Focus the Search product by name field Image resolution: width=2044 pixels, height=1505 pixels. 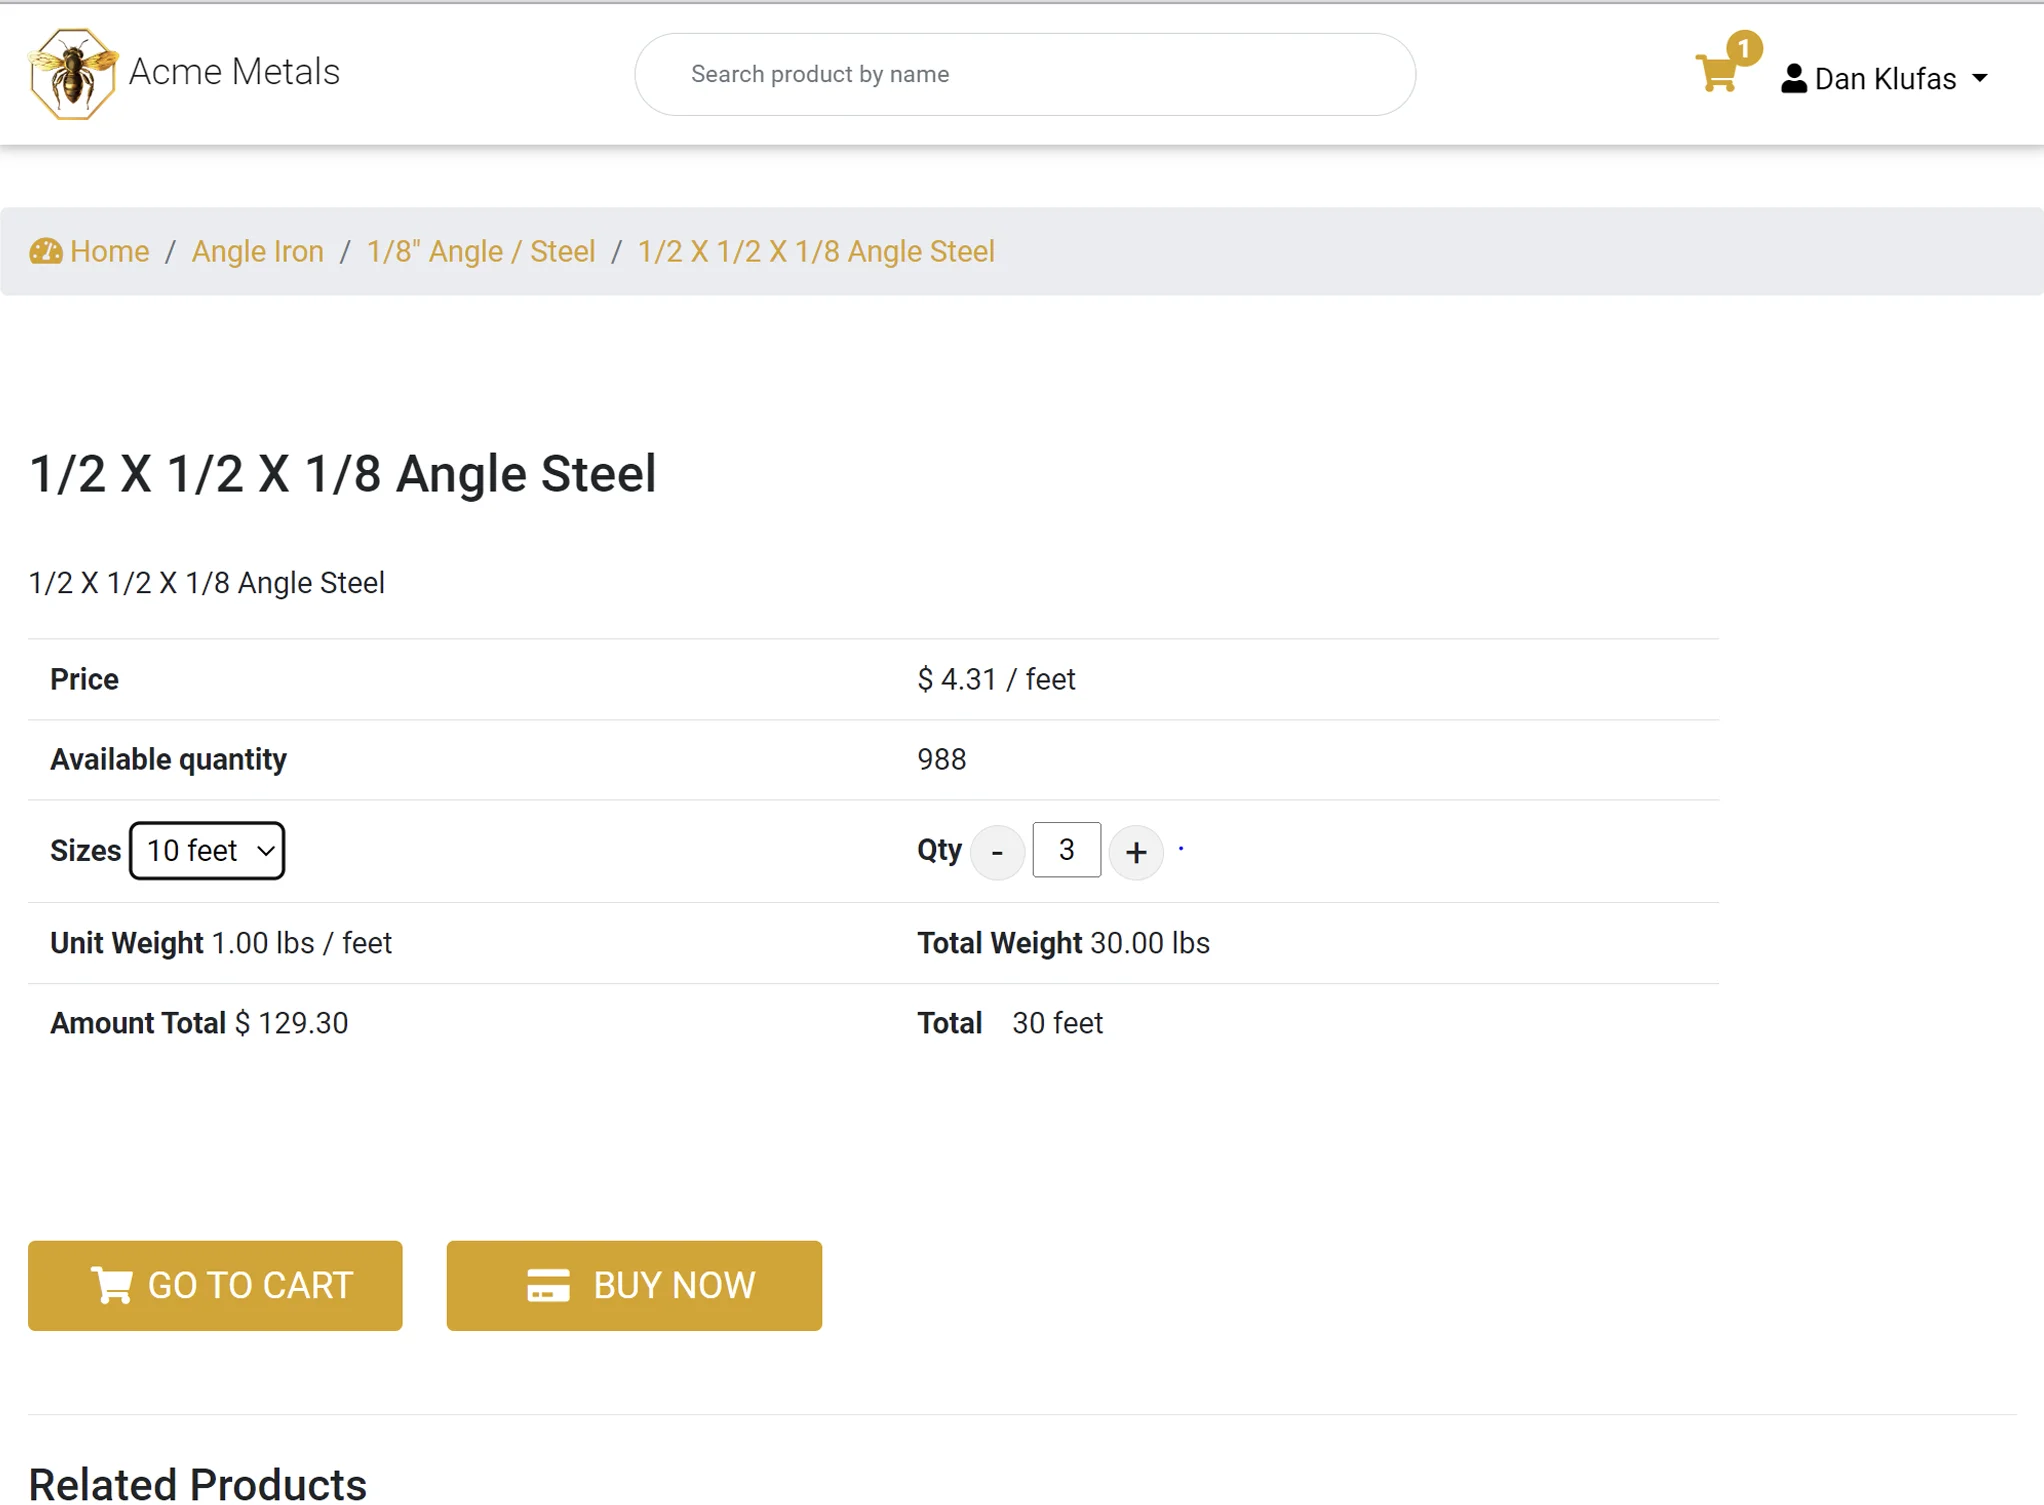tap(1024, 74)
